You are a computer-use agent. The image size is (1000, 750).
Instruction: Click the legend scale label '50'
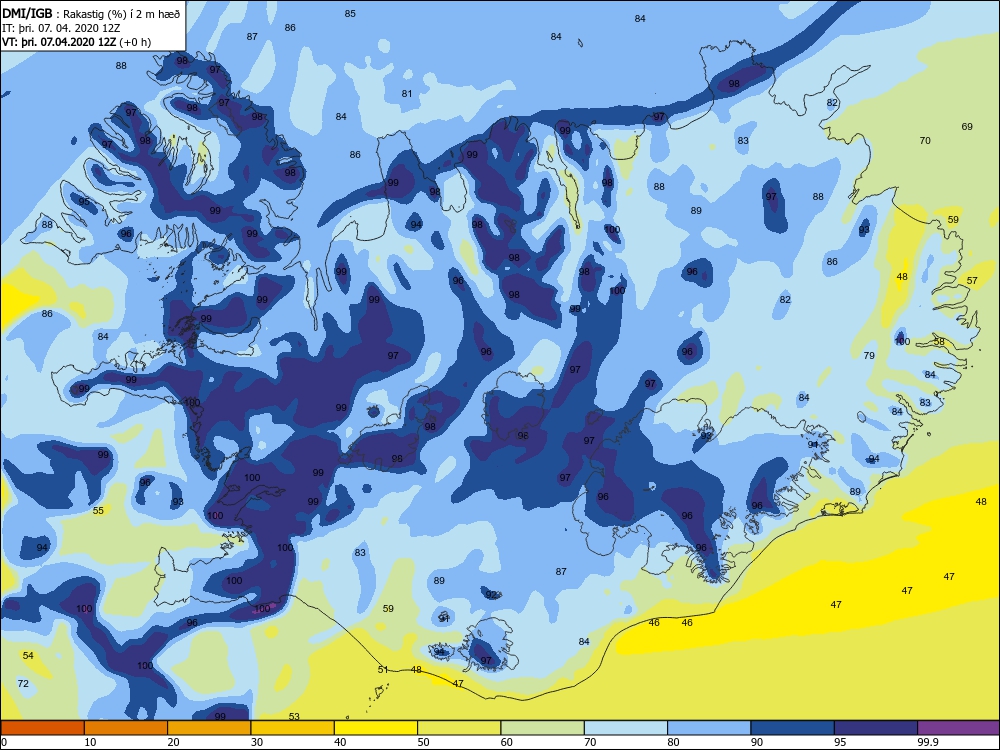pos(423,742)
